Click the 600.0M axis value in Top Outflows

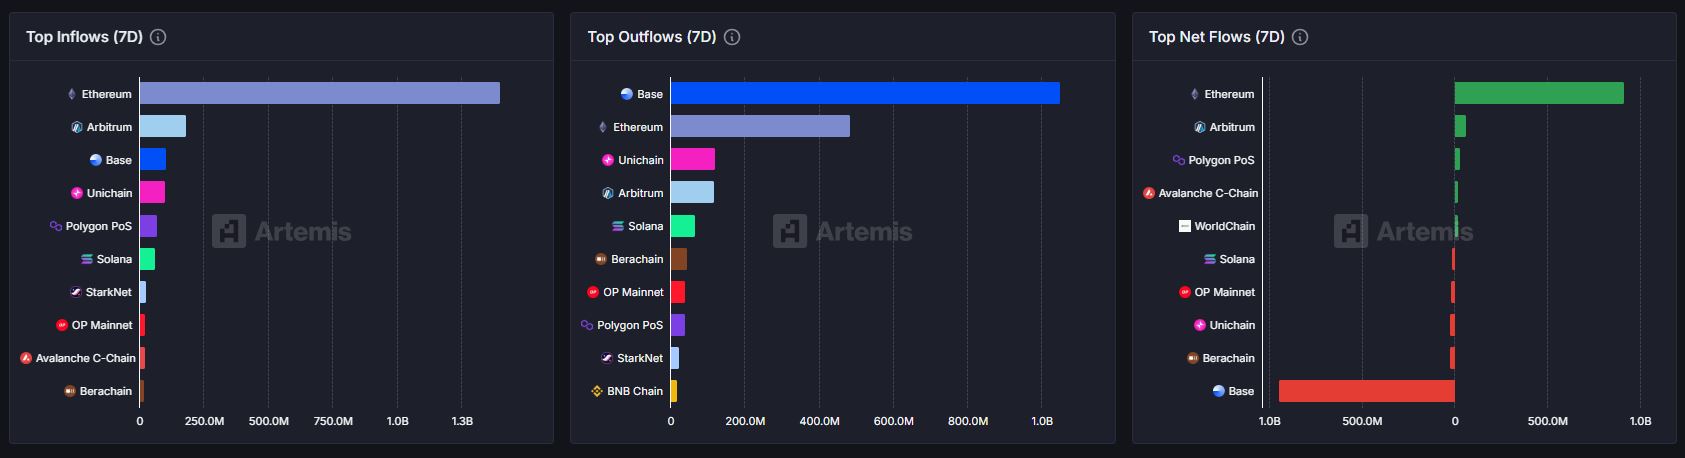(893, 421)
